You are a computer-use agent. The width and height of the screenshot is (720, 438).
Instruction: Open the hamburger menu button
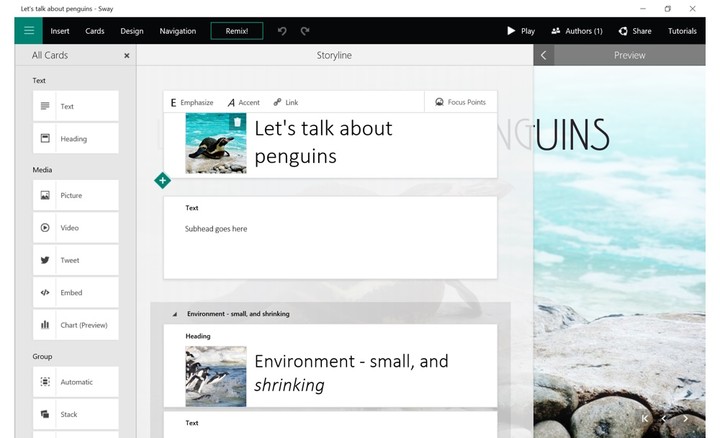click(28, 31)
